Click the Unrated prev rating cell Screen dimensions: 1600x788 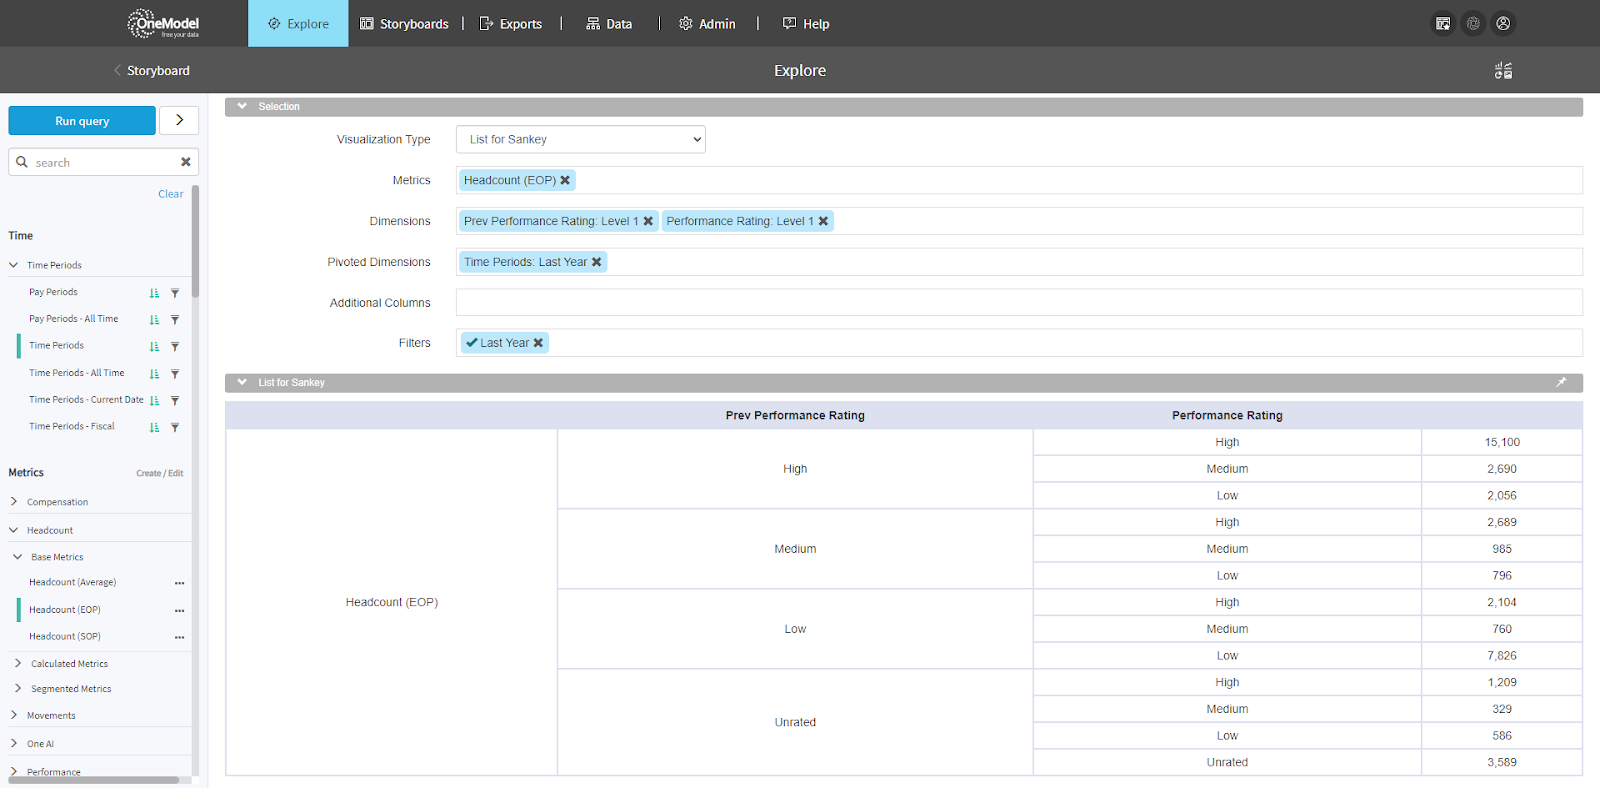tap(795, 722)
